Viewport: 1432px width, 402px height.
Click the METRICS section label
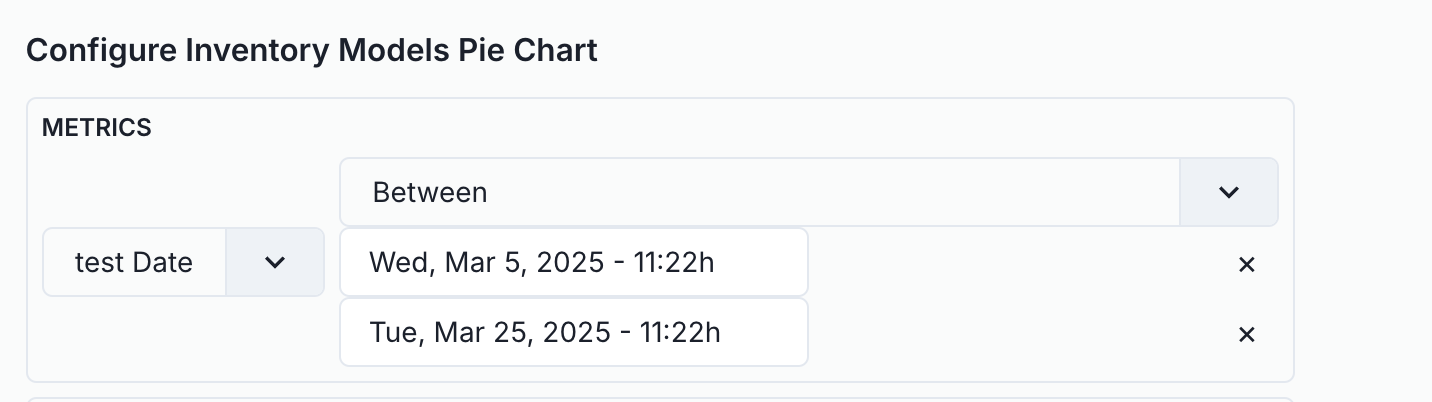[x=97, y=128]
